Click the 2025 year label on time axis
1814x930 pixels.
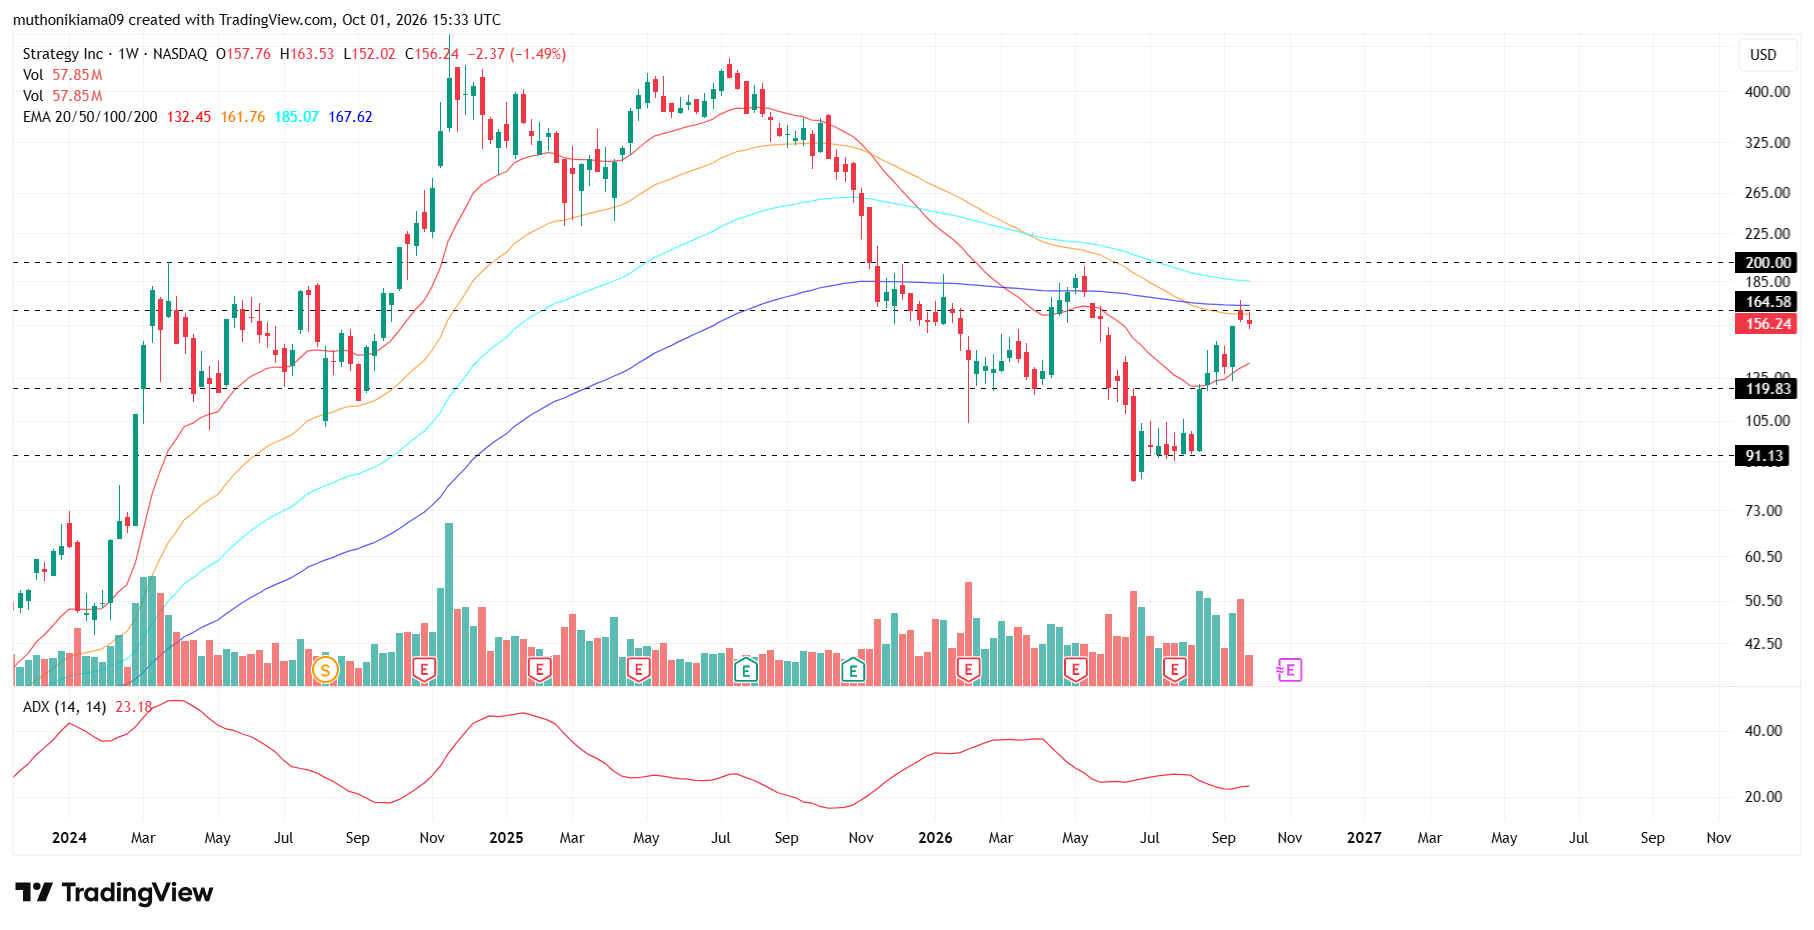[x=506, y=838]
